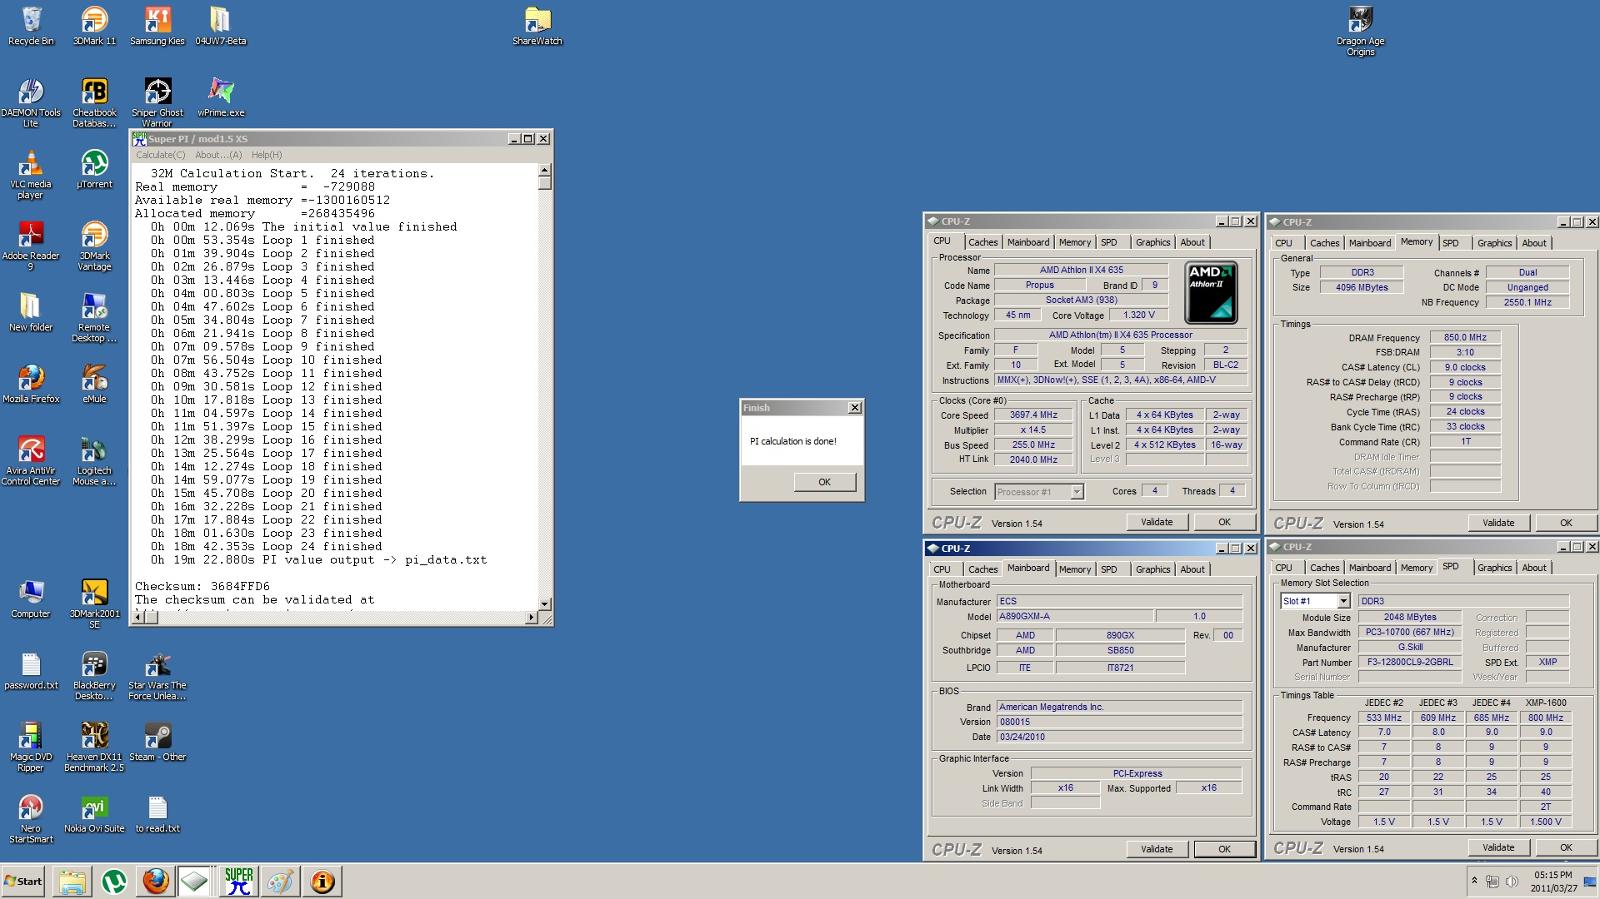Viewport: 1600px width, 899px height.
Task: Show hidden system tray icons arrow
Action: tap(1474, 881)
